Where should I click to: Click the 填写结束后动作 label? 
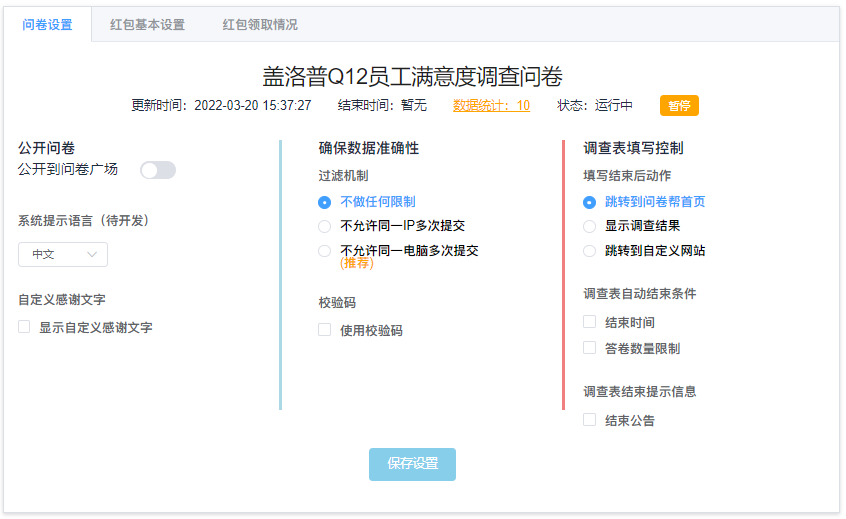tap(627, 176)
